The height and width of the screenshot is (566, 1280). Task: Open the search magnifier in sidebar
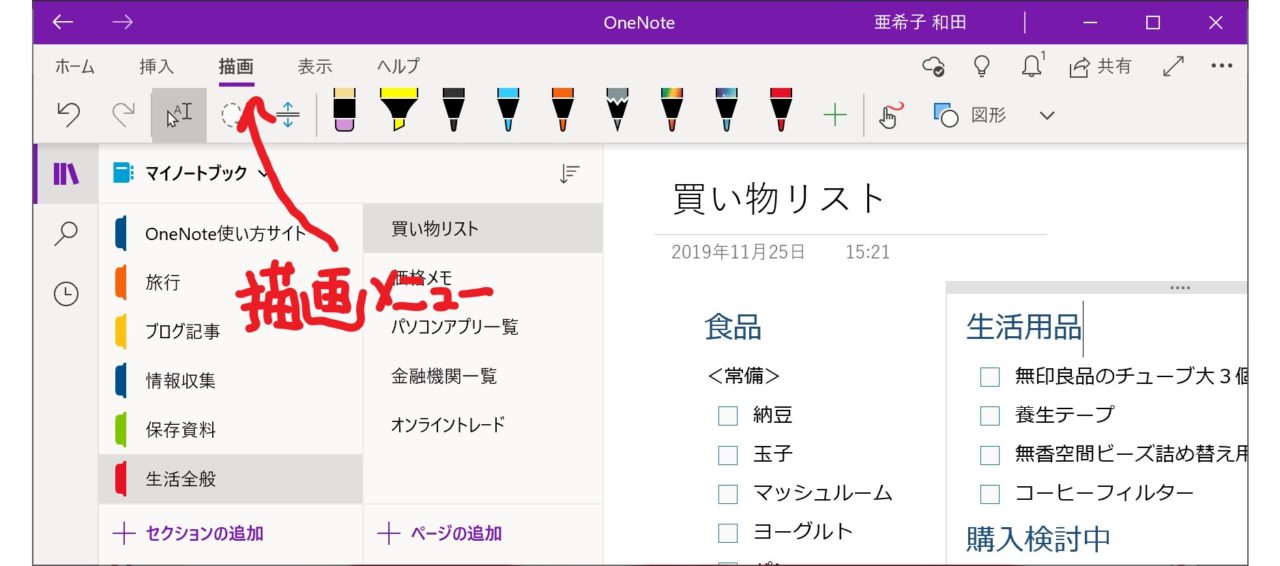tap(66, 234)
